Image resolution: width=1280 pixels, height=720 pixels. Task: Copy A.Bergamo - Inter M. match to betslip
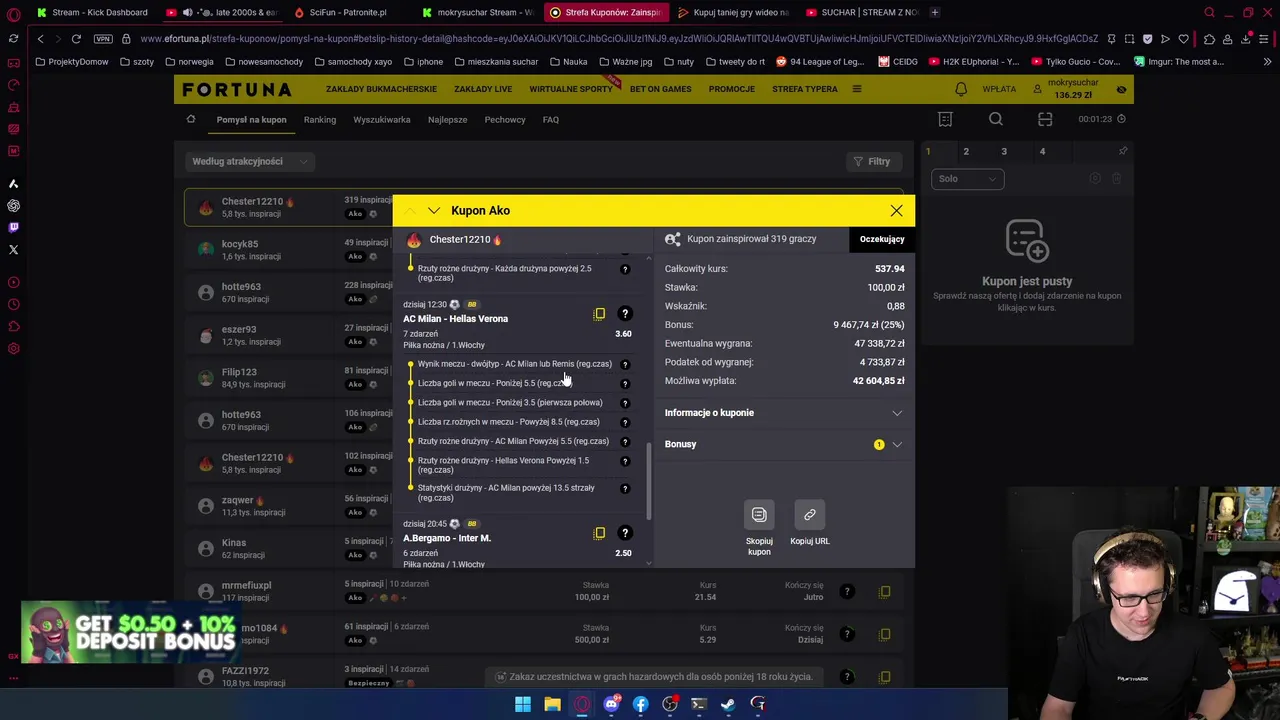[x=600, y=533]
